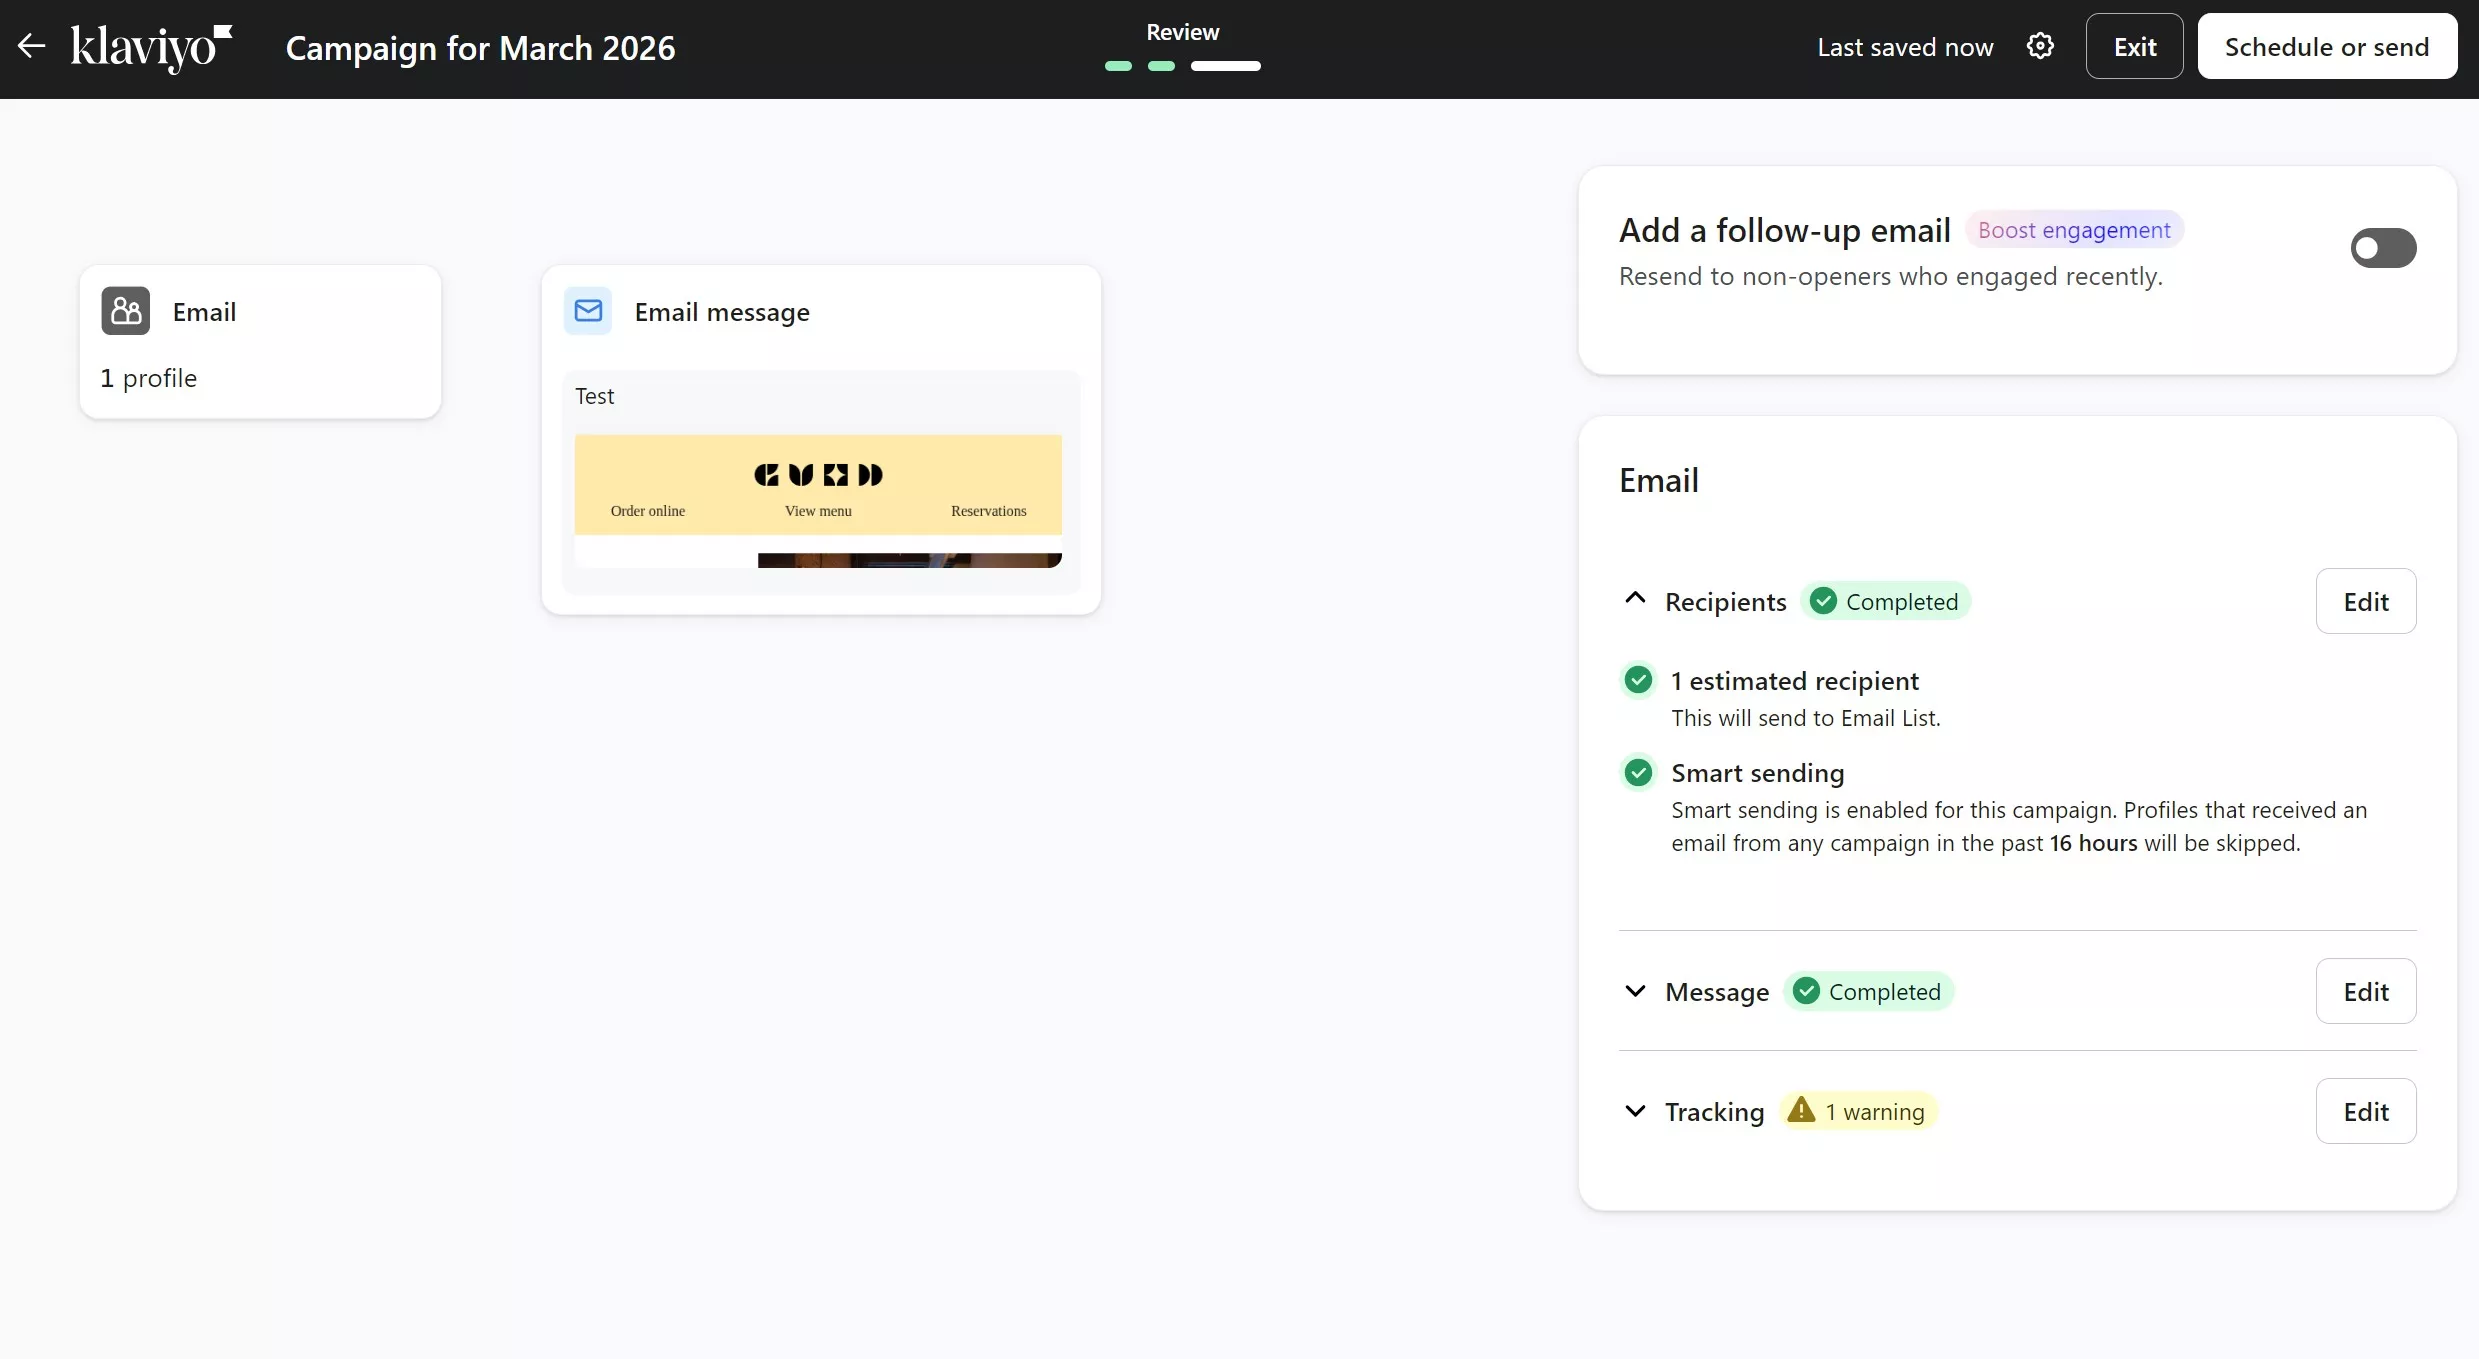Open campaign settings via the gear icon

pyautogui.click(x=2041, y=46)
